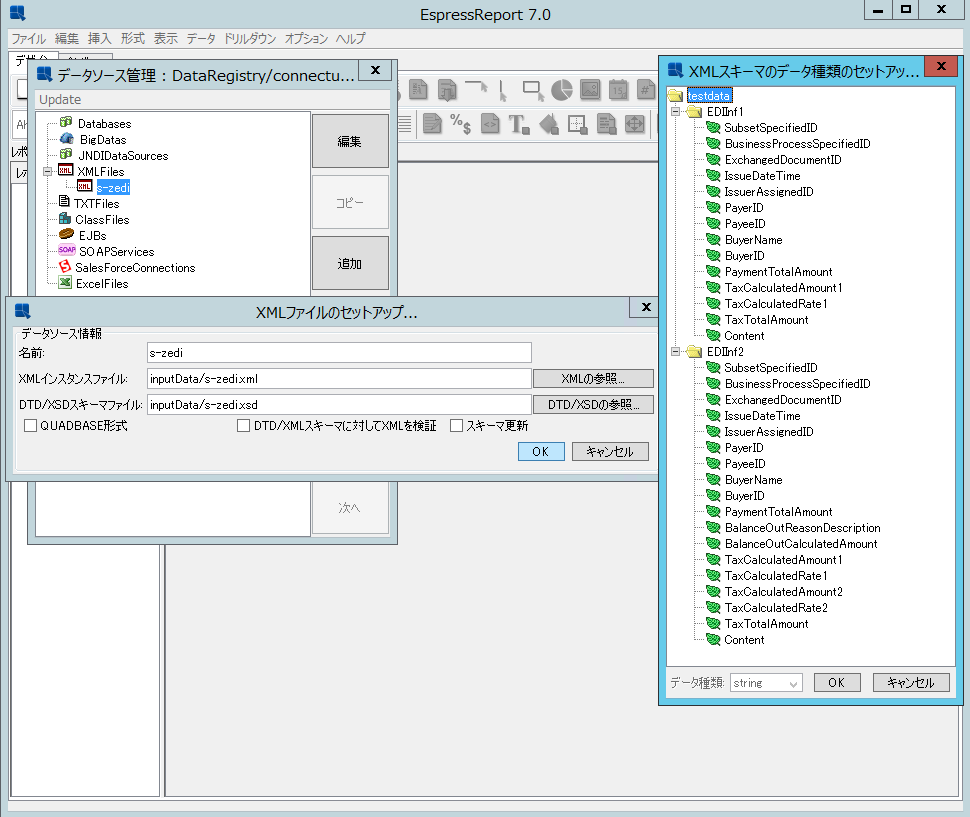Click the document with down arrow toolbar icon
Image resolution: width=970 pixels, height=817 pixels.
[x=447, y=90]
